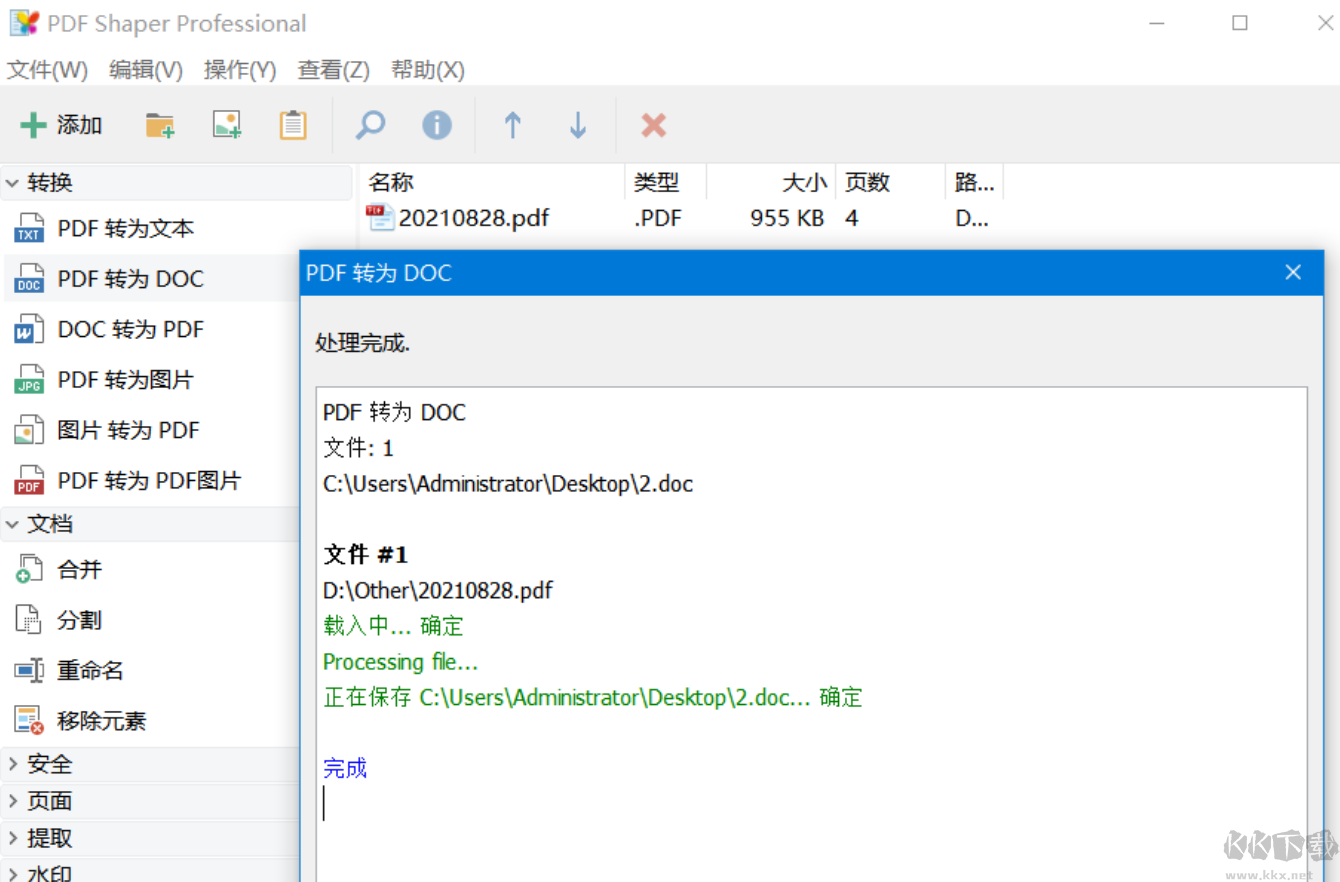The width and height of the screenshot is (1340, 882).
Task: Click the TXT icon for PDF 转为文本
Action: point(29,228)
